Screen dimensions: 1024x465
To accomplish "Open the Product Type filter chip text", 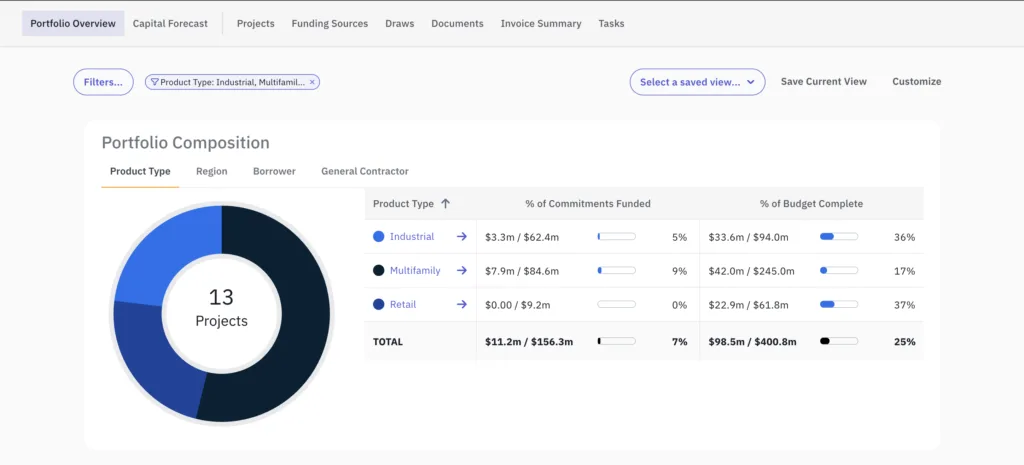I will point(232,82).
